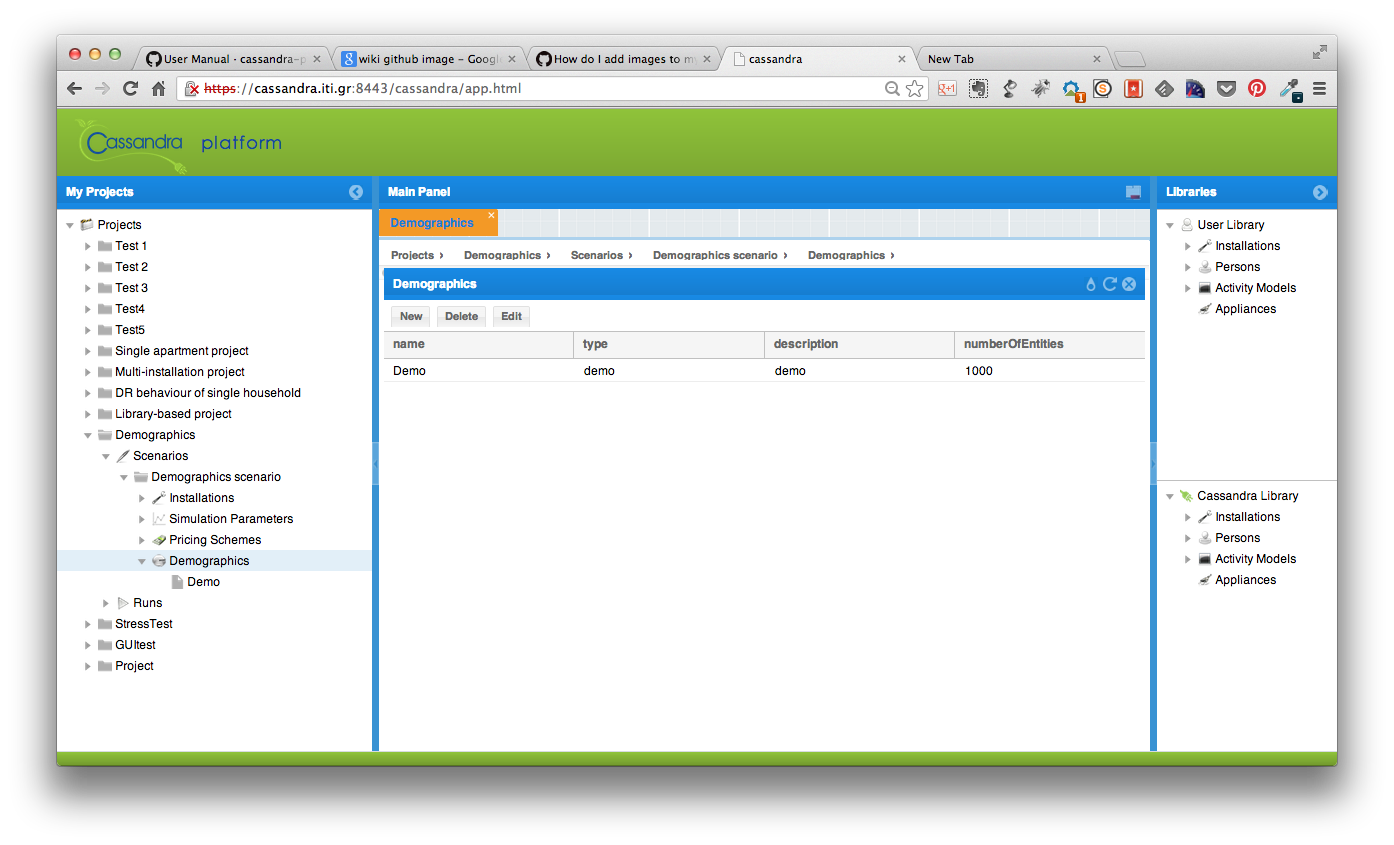Bookmark this page with star icon
The image size is (1394, 845).
point(914,89)
